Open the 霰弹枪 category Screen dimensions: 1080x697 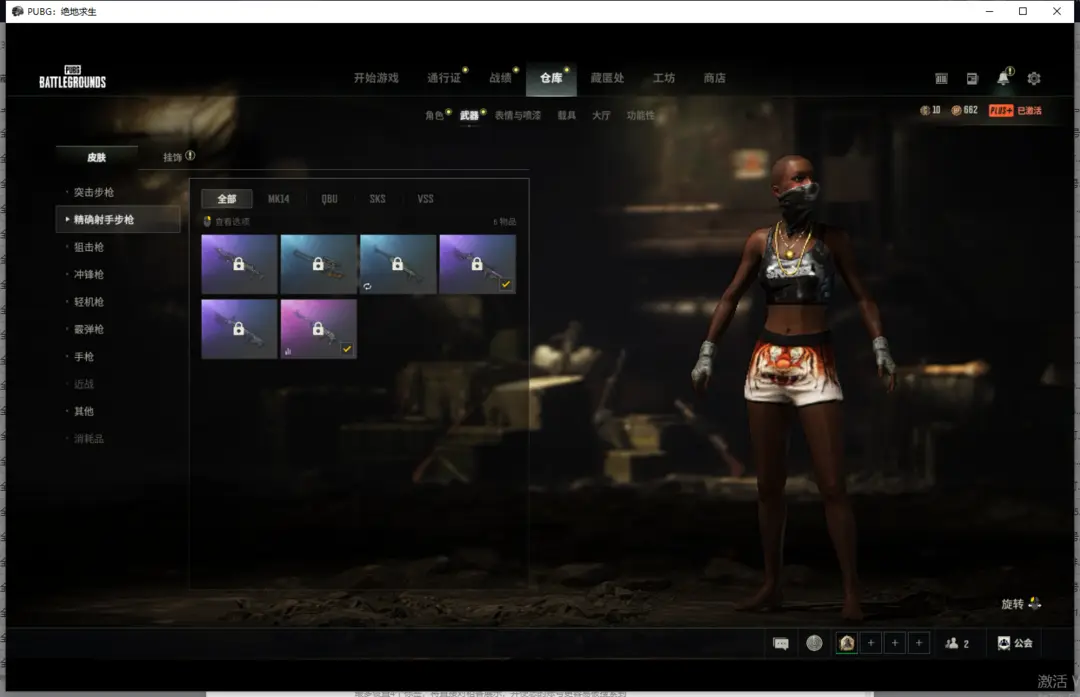tap(89, 329)
